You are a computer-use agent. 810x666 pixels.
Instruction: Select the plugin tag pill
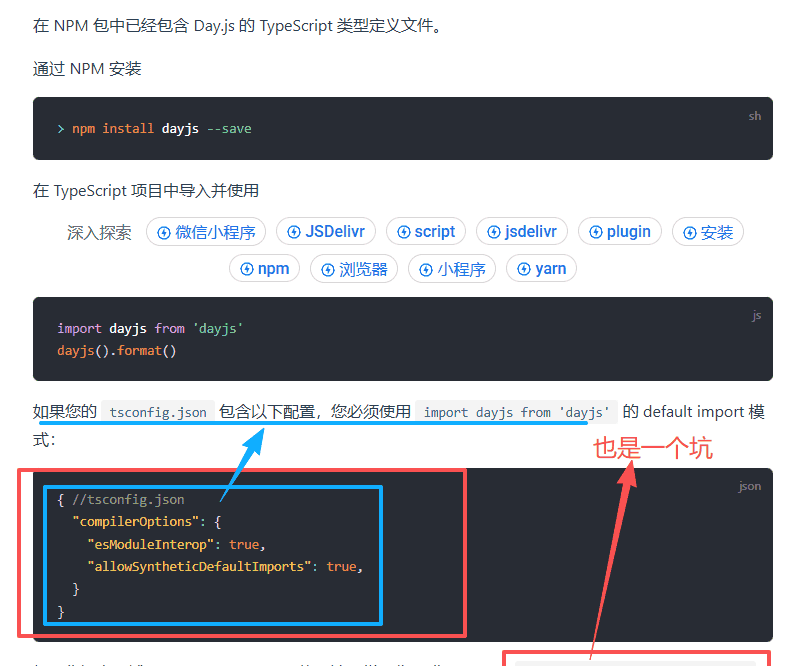[620, 231]
